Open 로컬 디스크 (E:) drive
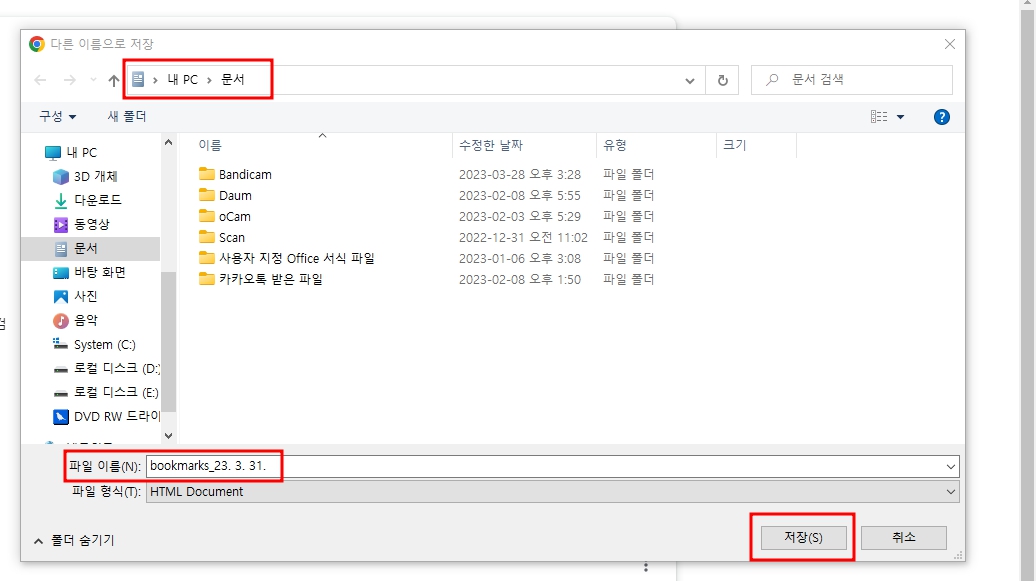Viewport: 1036px width, 581px height. 106,393
